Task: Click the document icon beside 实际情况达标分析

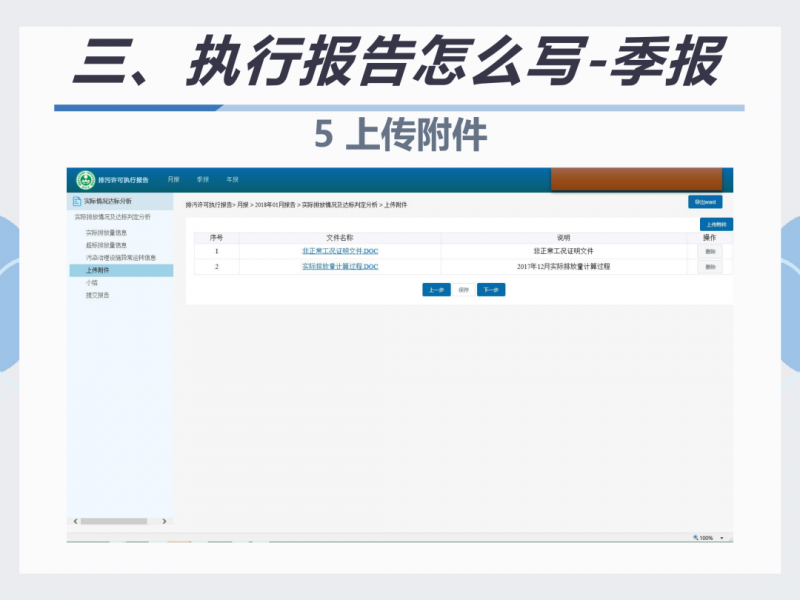Action: click(x=77, y=202)
